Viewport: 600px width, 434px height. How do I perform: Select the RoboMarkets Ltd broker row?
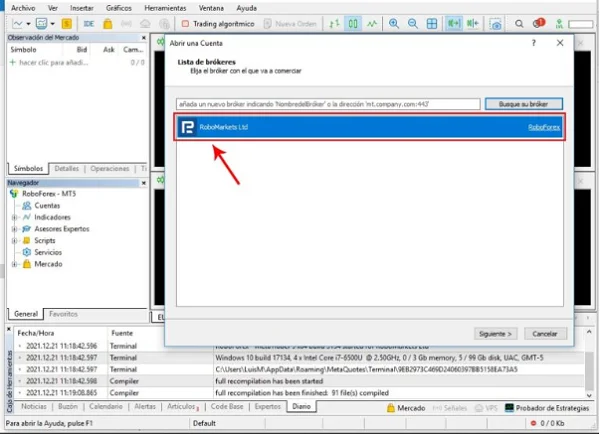point(369,127)
